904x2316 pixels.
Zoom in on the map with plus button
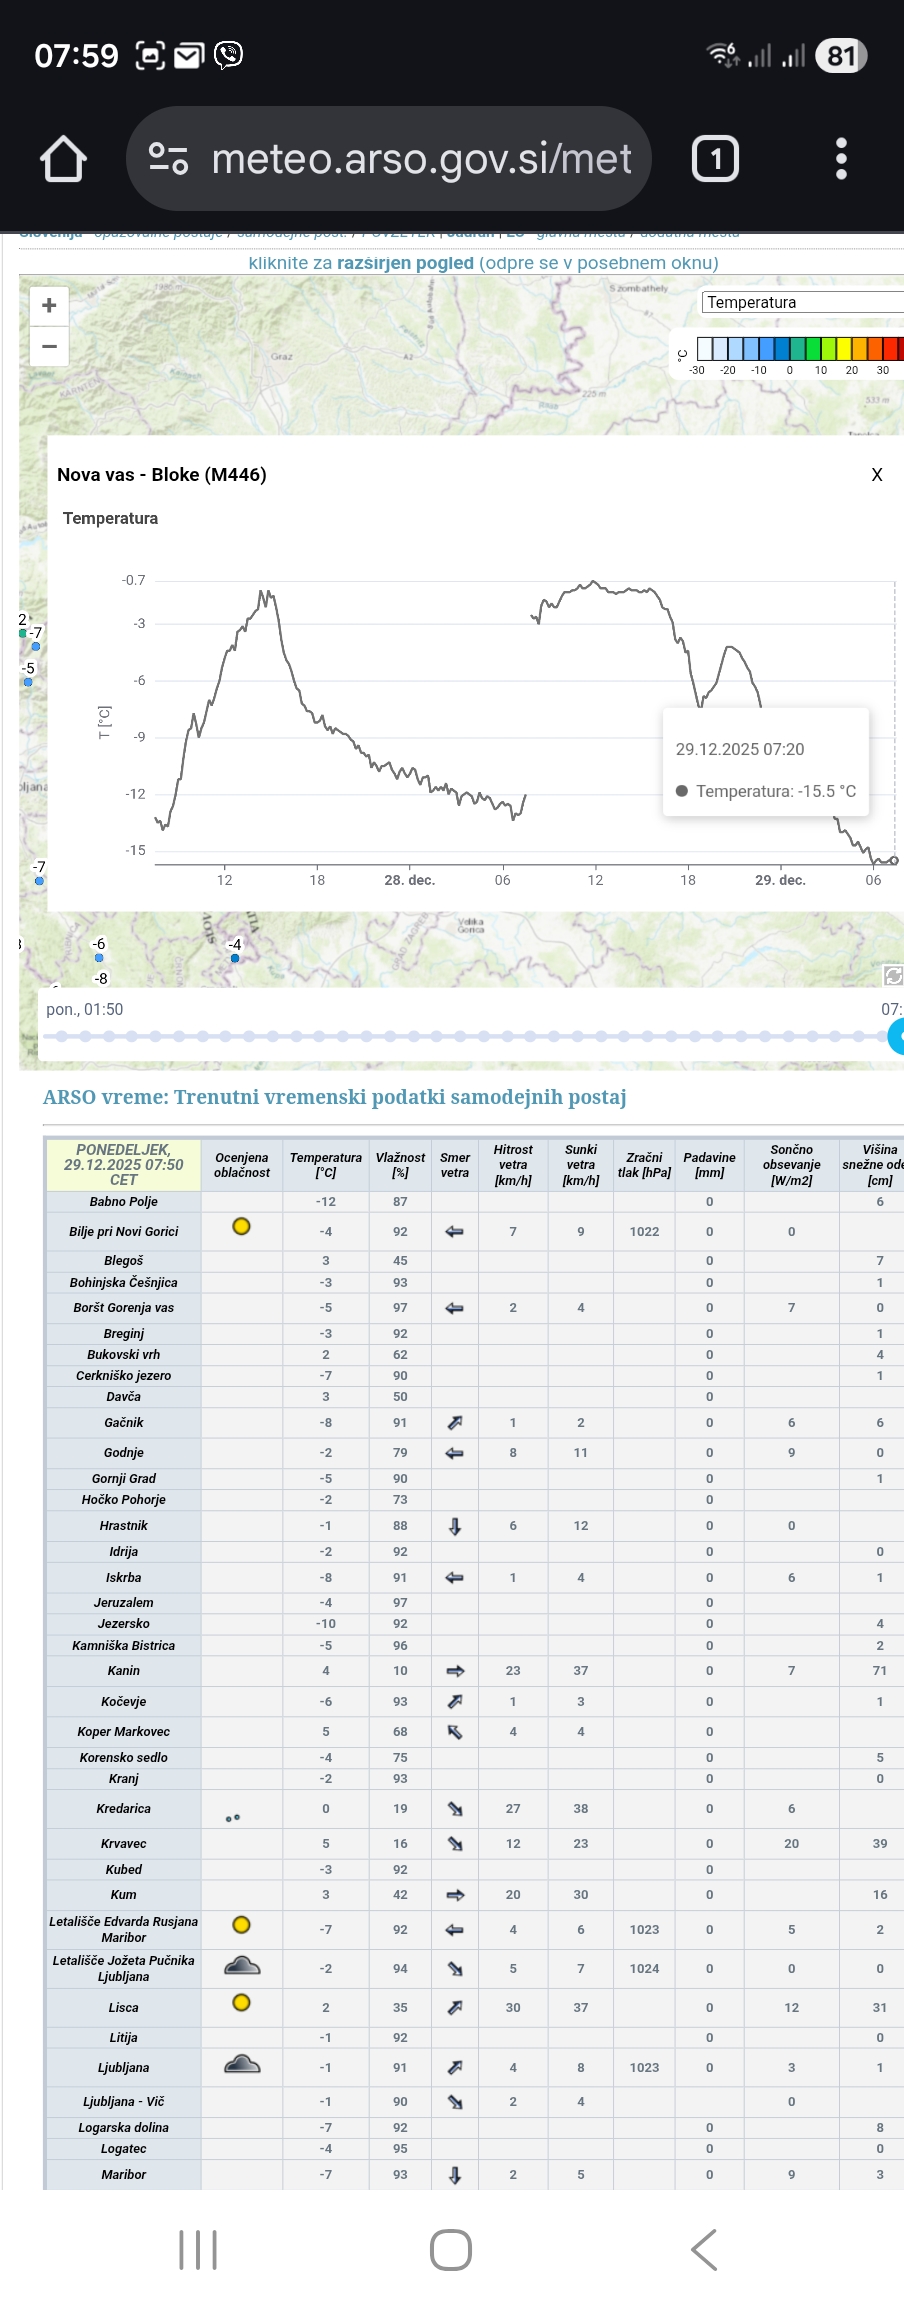pos(49,306)
